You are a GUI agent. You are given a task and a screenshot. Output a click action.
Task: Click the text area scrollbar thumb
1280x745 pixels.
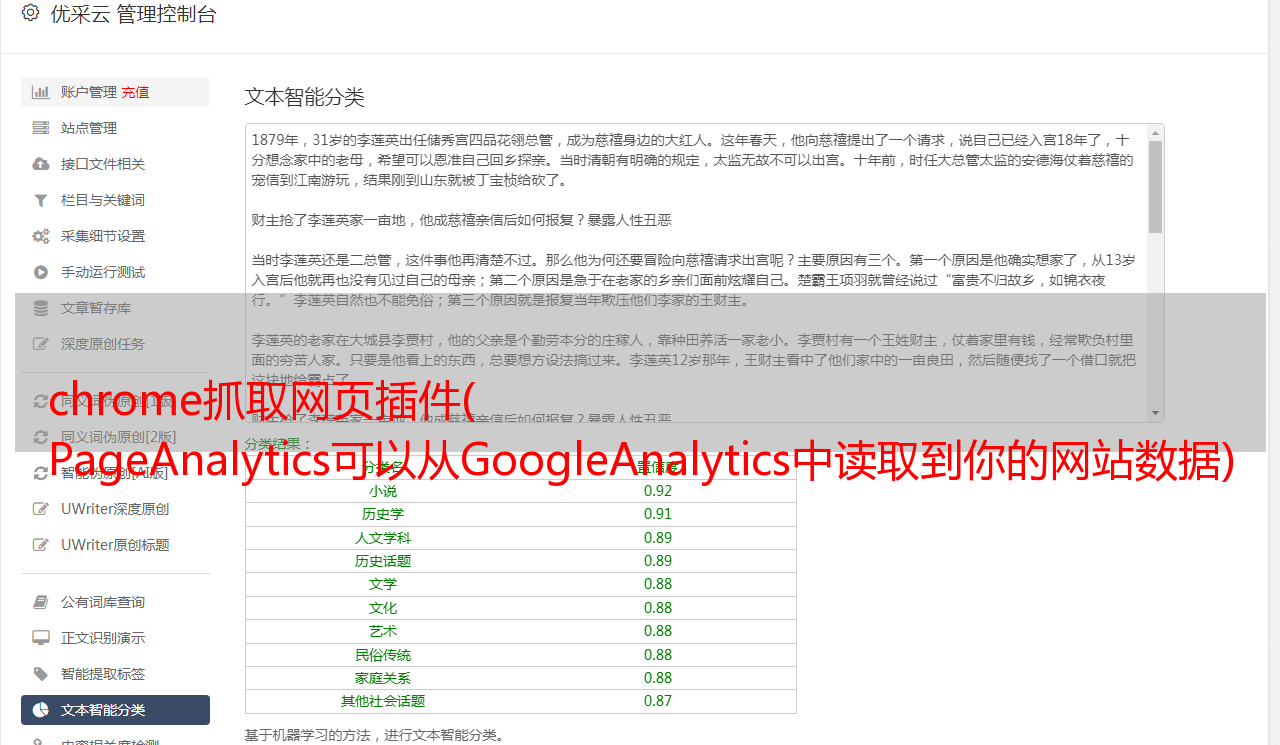1155,186
